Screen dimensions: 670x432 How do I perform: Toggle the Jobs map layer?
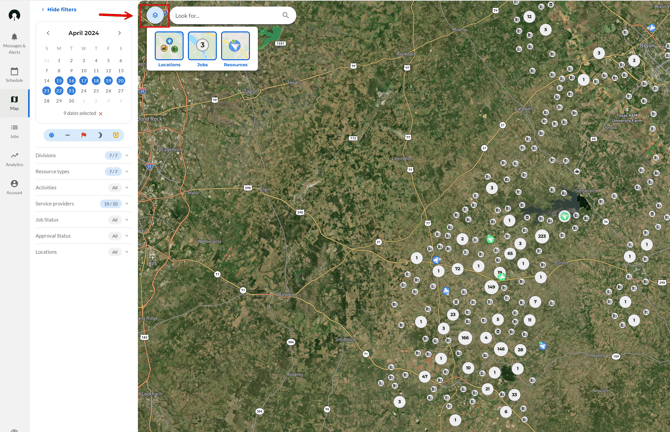[x=202, y=49]
